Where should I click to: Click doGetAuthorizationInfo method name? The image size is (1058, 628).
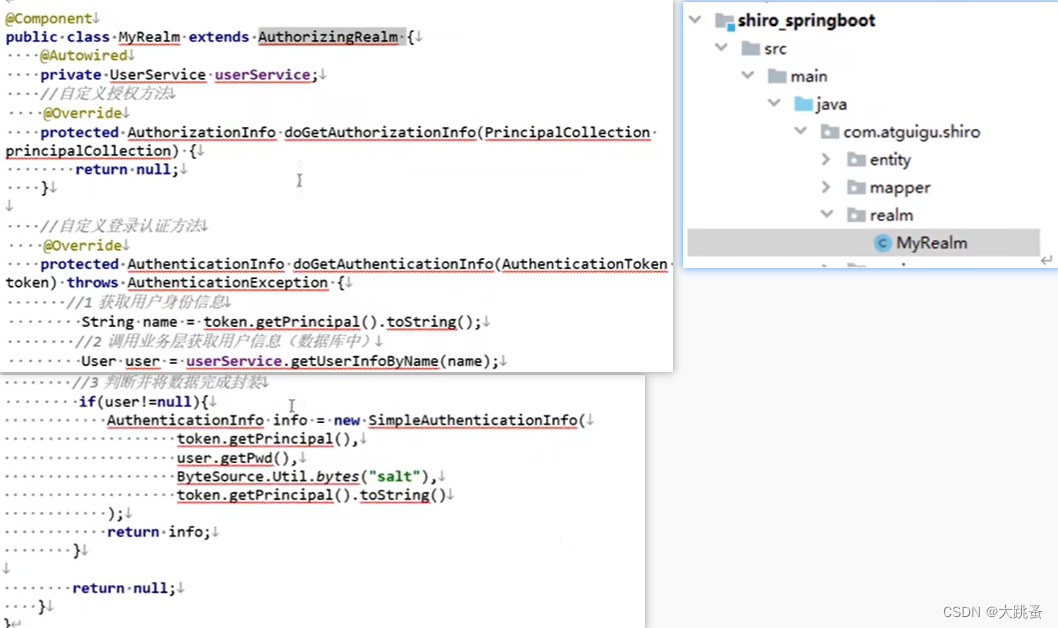(x=380, y=132)
